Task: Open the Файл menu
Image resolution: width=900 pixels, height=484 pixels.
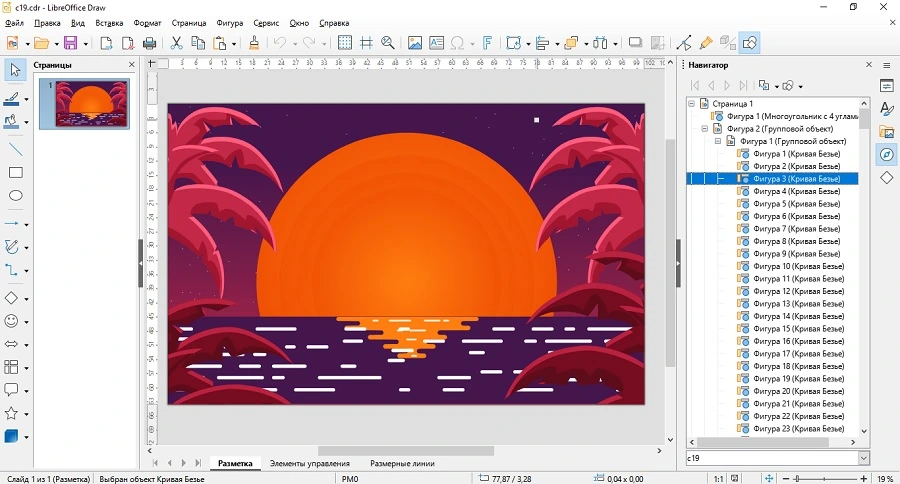Action: [x=14, y=23]
